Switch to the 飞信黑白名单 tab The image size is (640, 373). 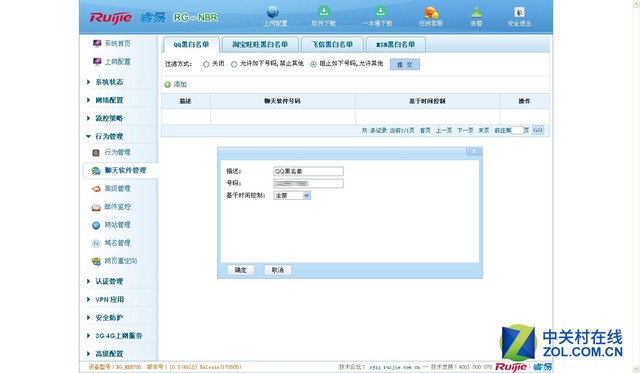tap(332, 44)
